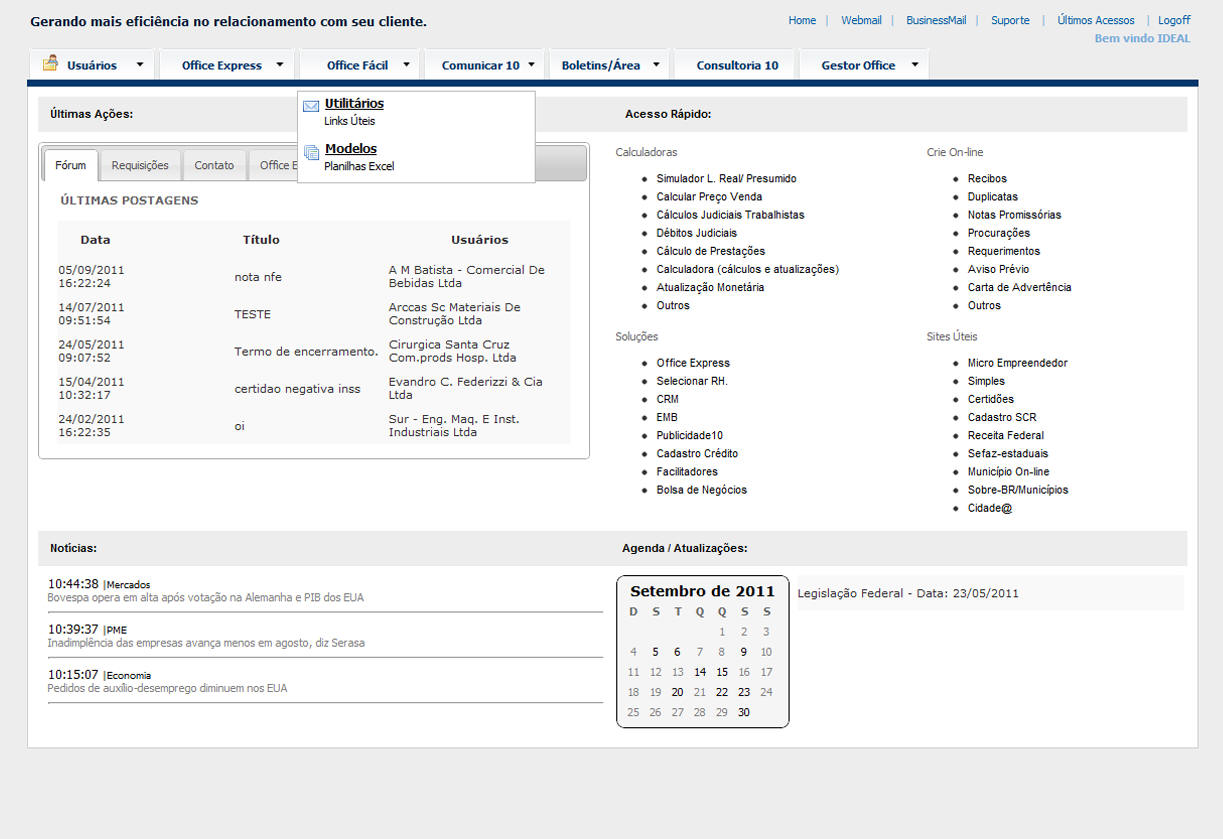The width and height of the screenshot is (1223, 839).
Task: Expand the Usuários menu arrow
Action: pyautogui.click(x=140, y=65)
